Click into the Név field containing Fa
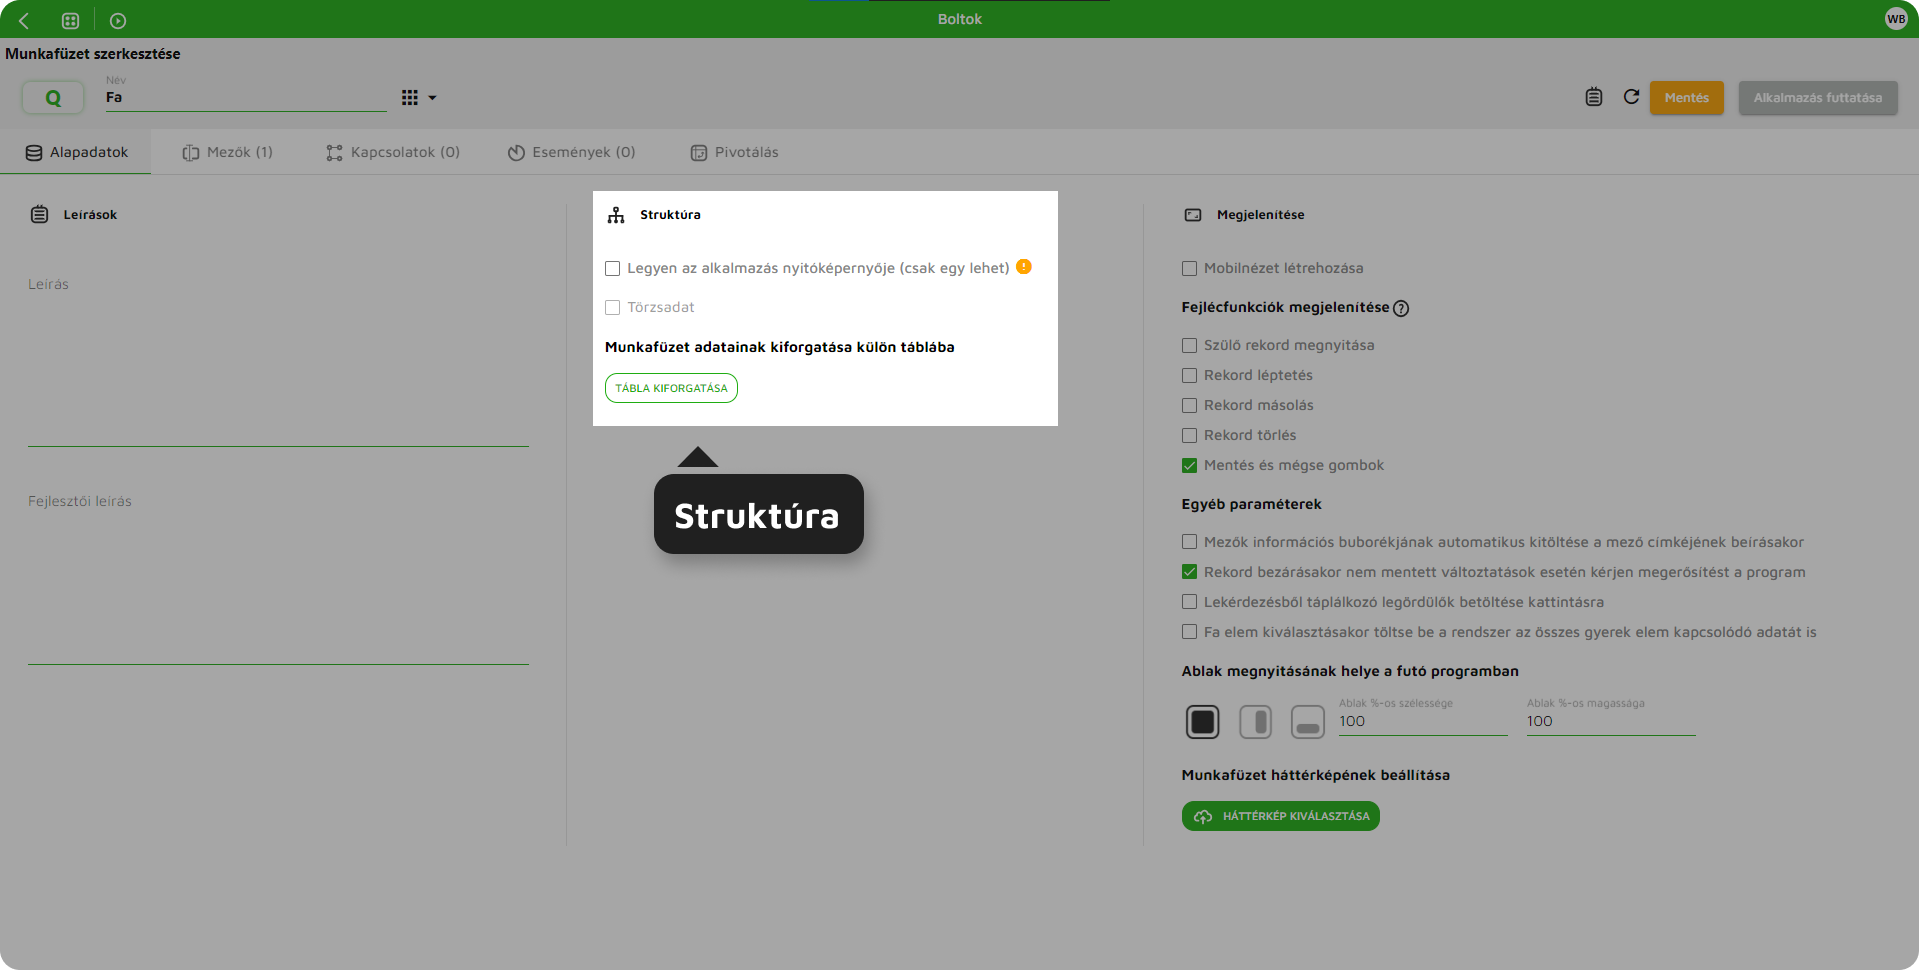The width and height of the screenshot is (1919, 970). click(246, 97)
